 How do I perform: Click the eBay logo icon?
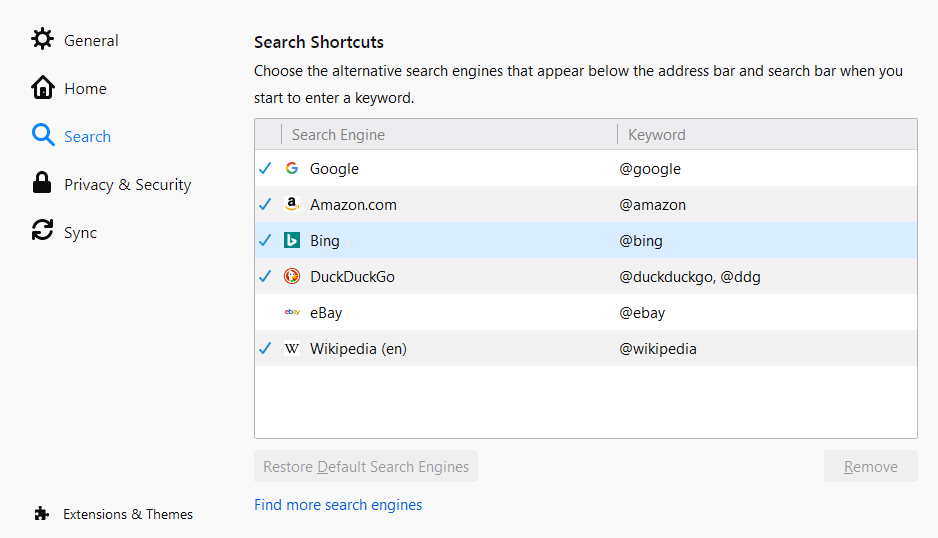click(292, 312)
